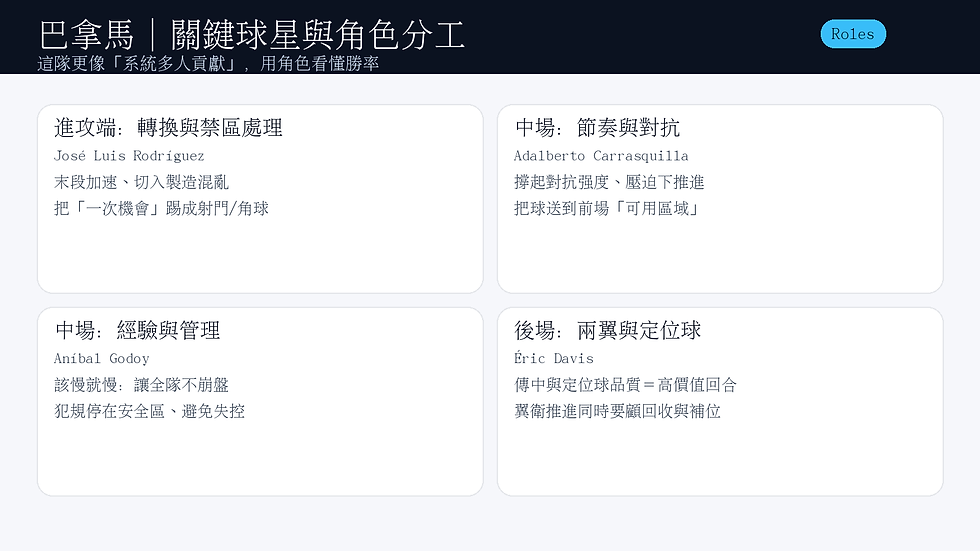Select the slide title 巴拿馬｜關鍵球星與角色分工

(x=252, y=34)
